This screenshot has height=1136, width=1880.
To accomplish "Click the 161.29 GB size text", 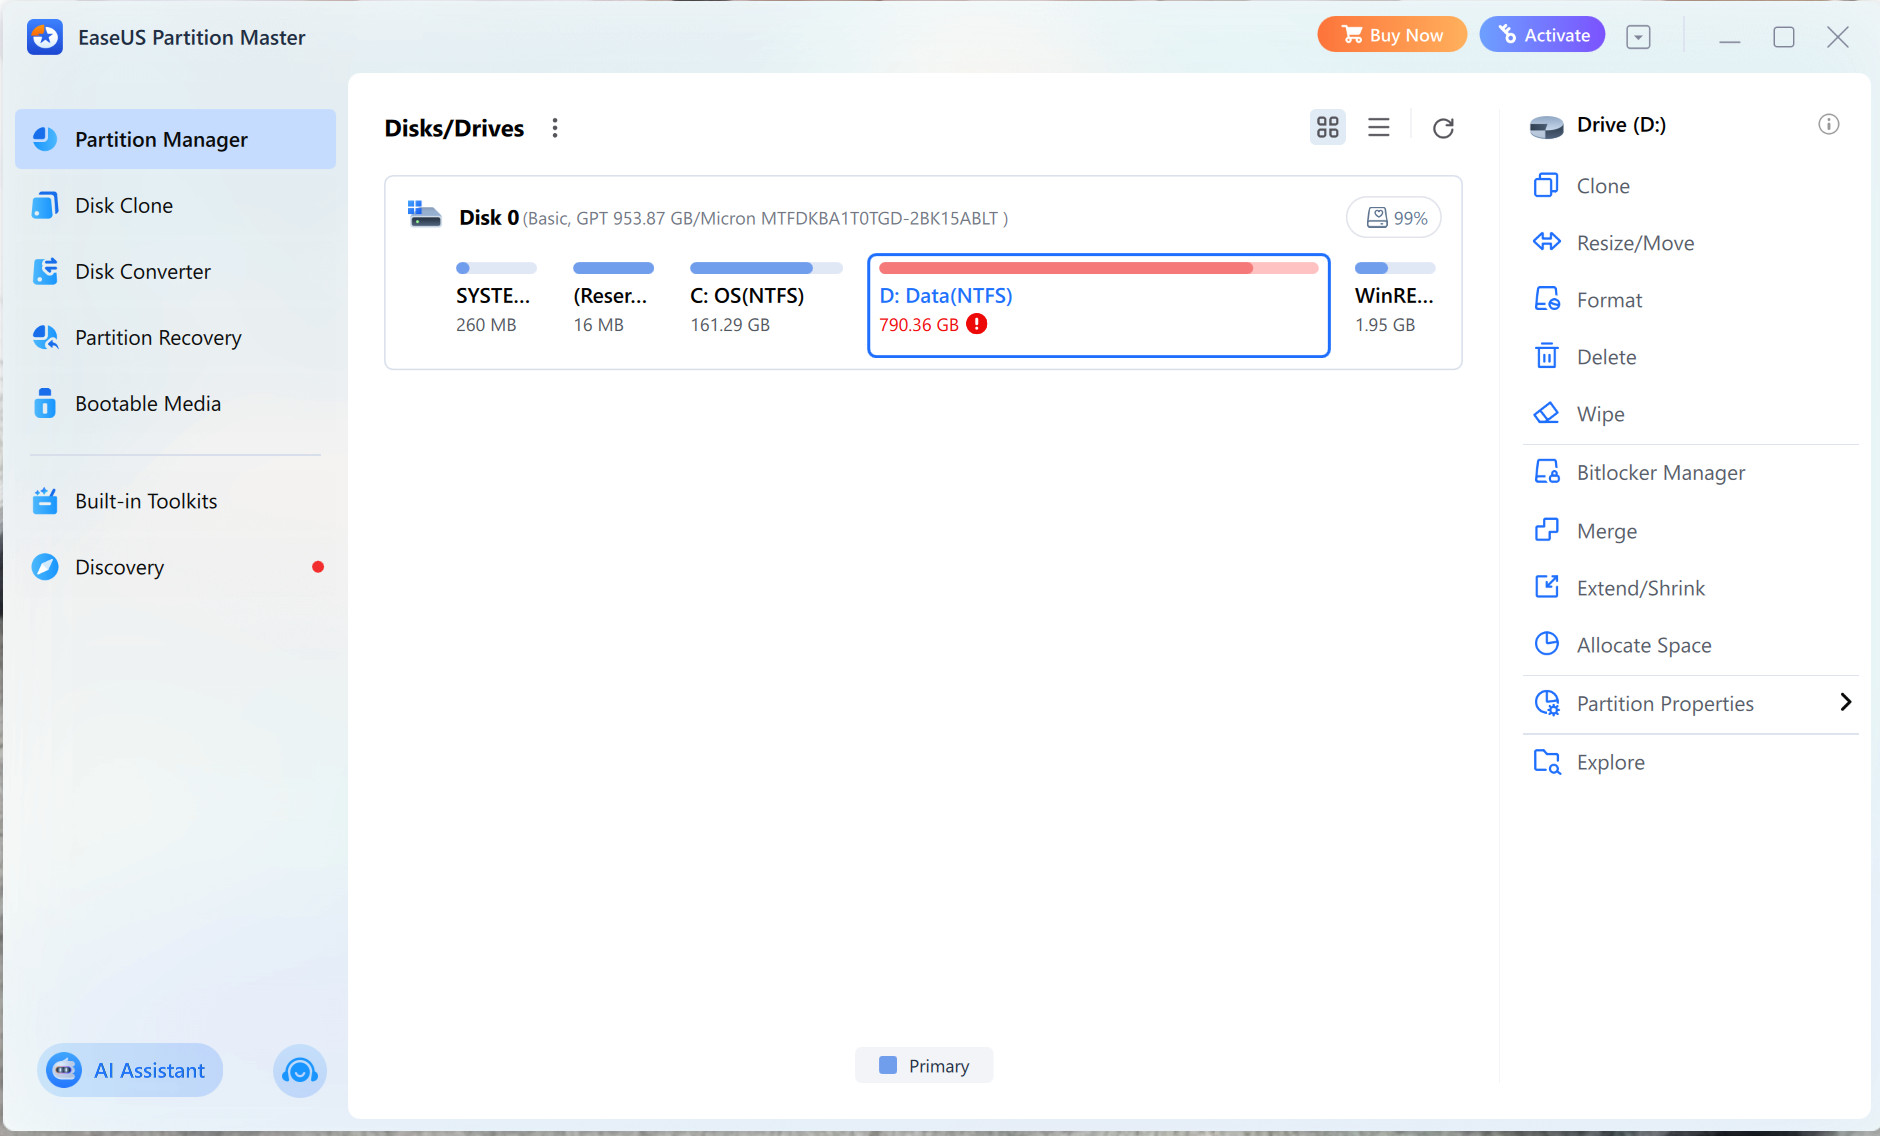I will (x=730, y=325).
